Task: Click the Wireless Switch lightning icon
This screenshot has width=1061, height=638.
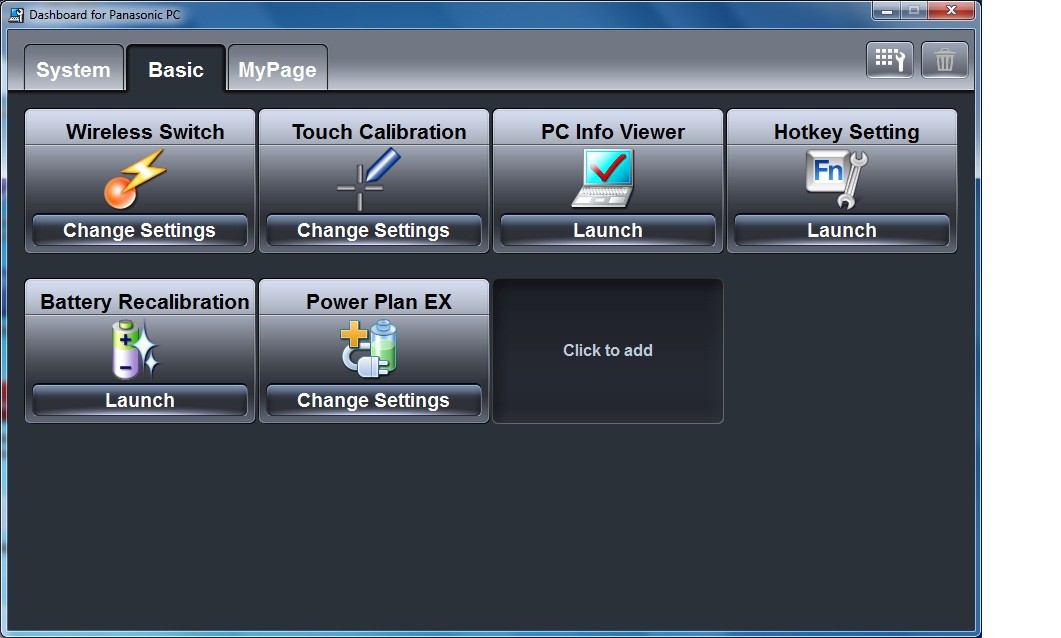Action: (135, 179)
